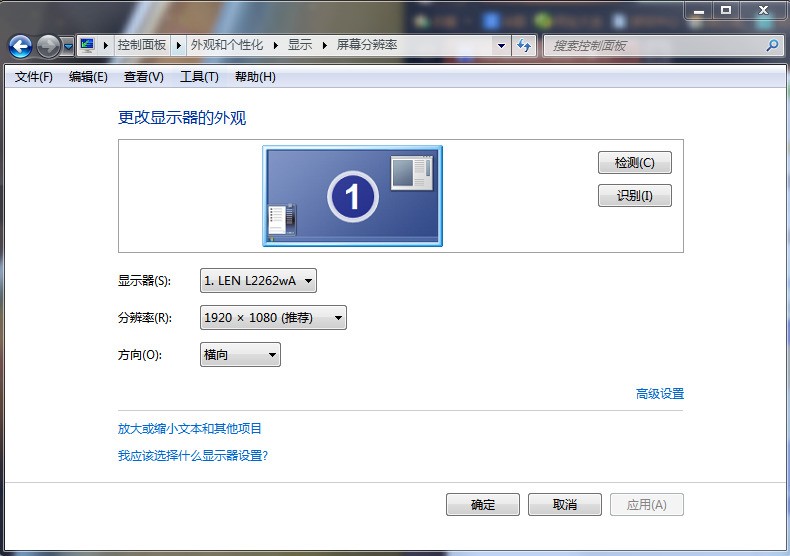
Task: Open the 查看(V) menu
Action: [144, 77]
